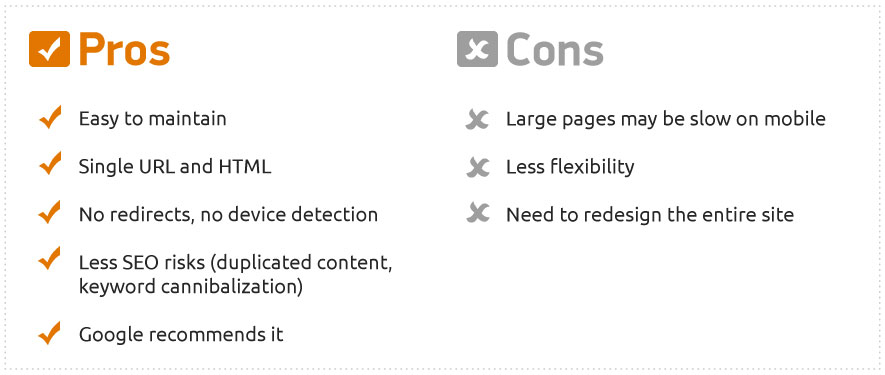This screenshot has height=375, width=885.
Task: Click the checkmark next to Google recommends it
Action: [50, 333]
